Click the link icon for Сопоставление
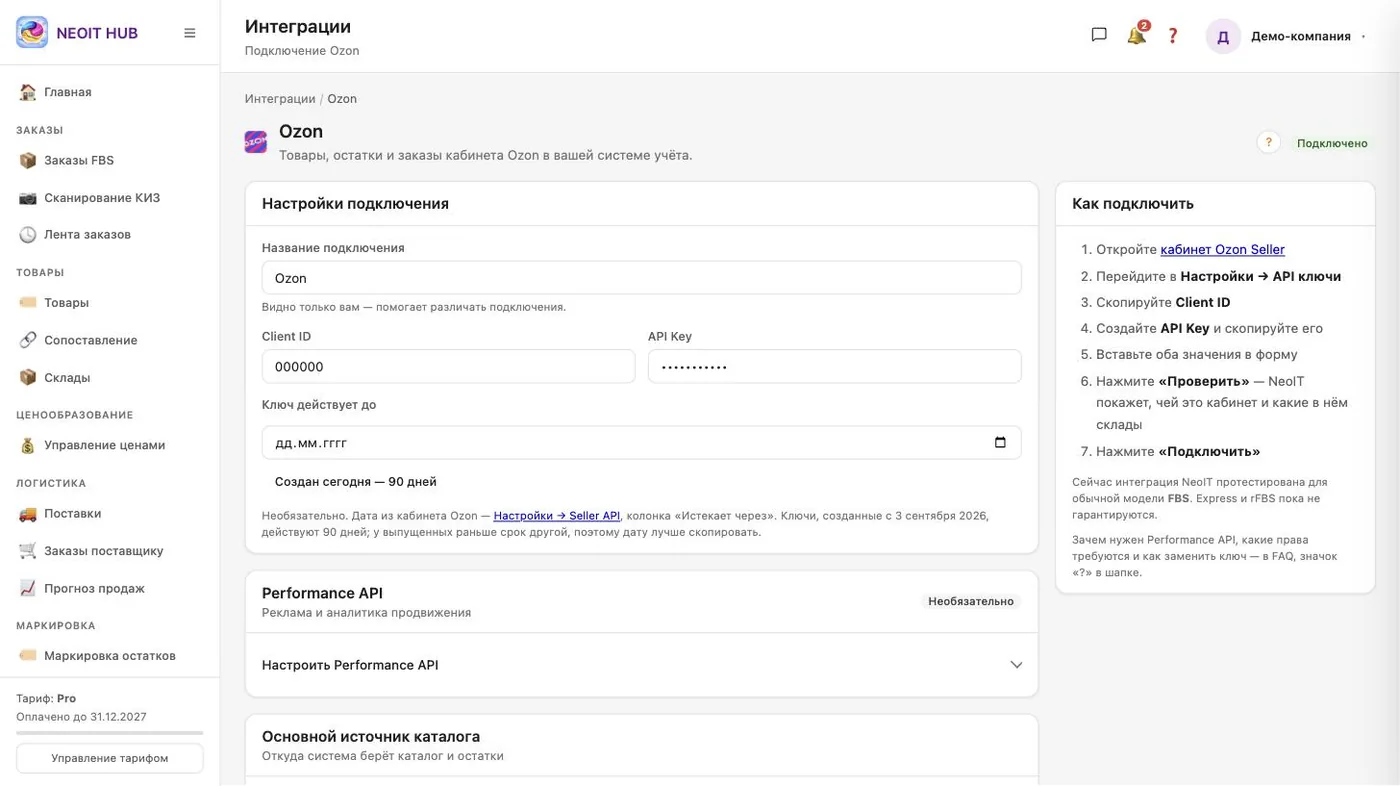Viewport: 1400px width, 786px height. (28, 340)
